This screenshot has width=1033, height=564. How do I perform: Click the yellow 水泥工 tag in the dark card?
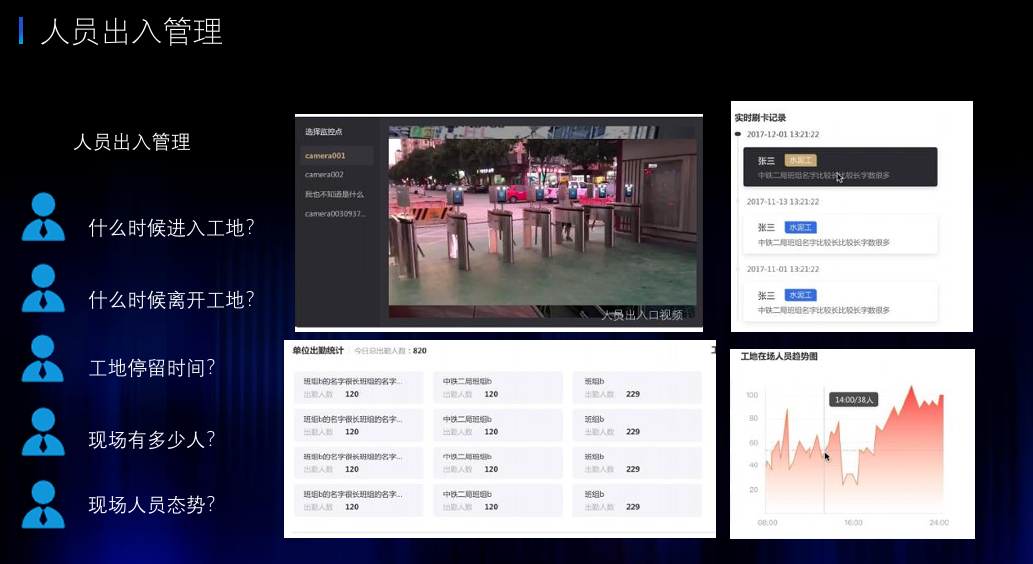(800, 160)
